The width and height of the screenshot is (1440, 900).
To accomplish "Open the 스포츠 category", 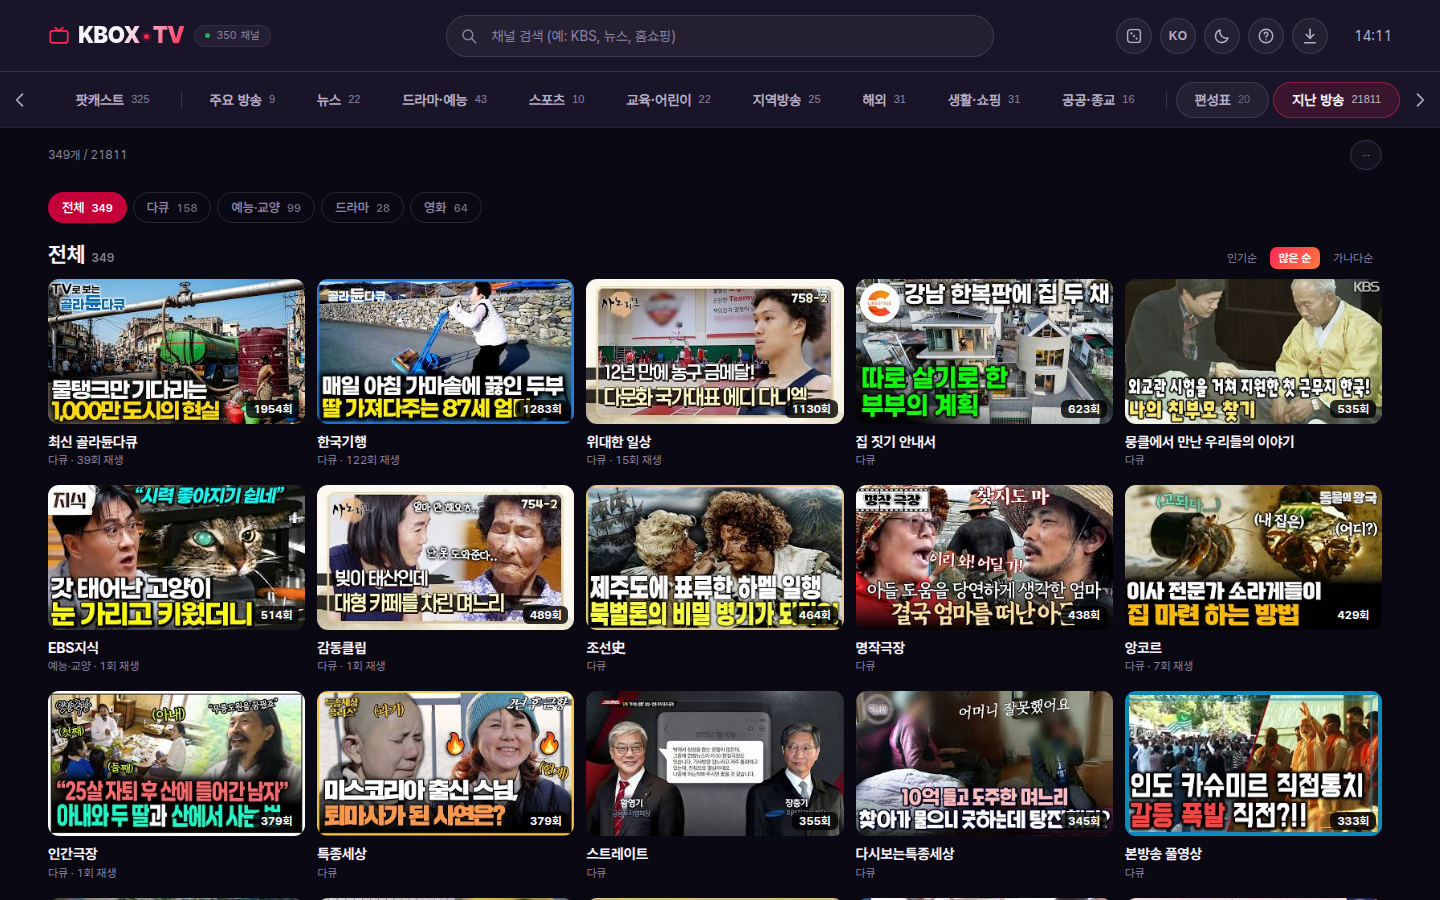I will [x=556, y=100].
